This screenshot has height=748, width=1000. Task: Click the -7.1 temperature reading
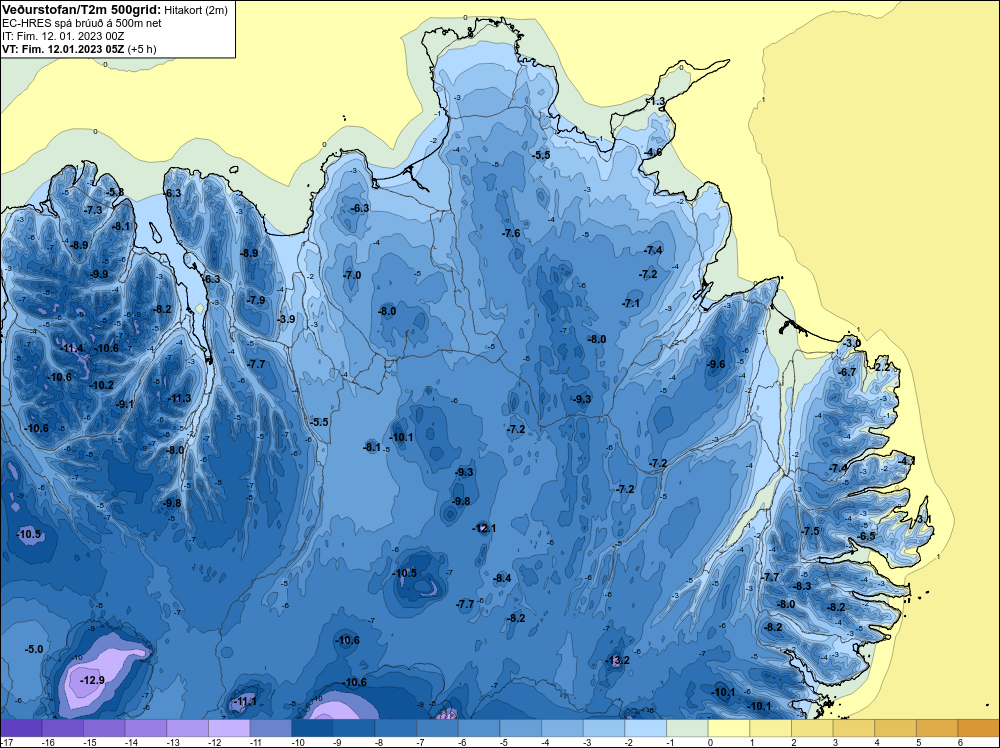[x=631, y=303]
